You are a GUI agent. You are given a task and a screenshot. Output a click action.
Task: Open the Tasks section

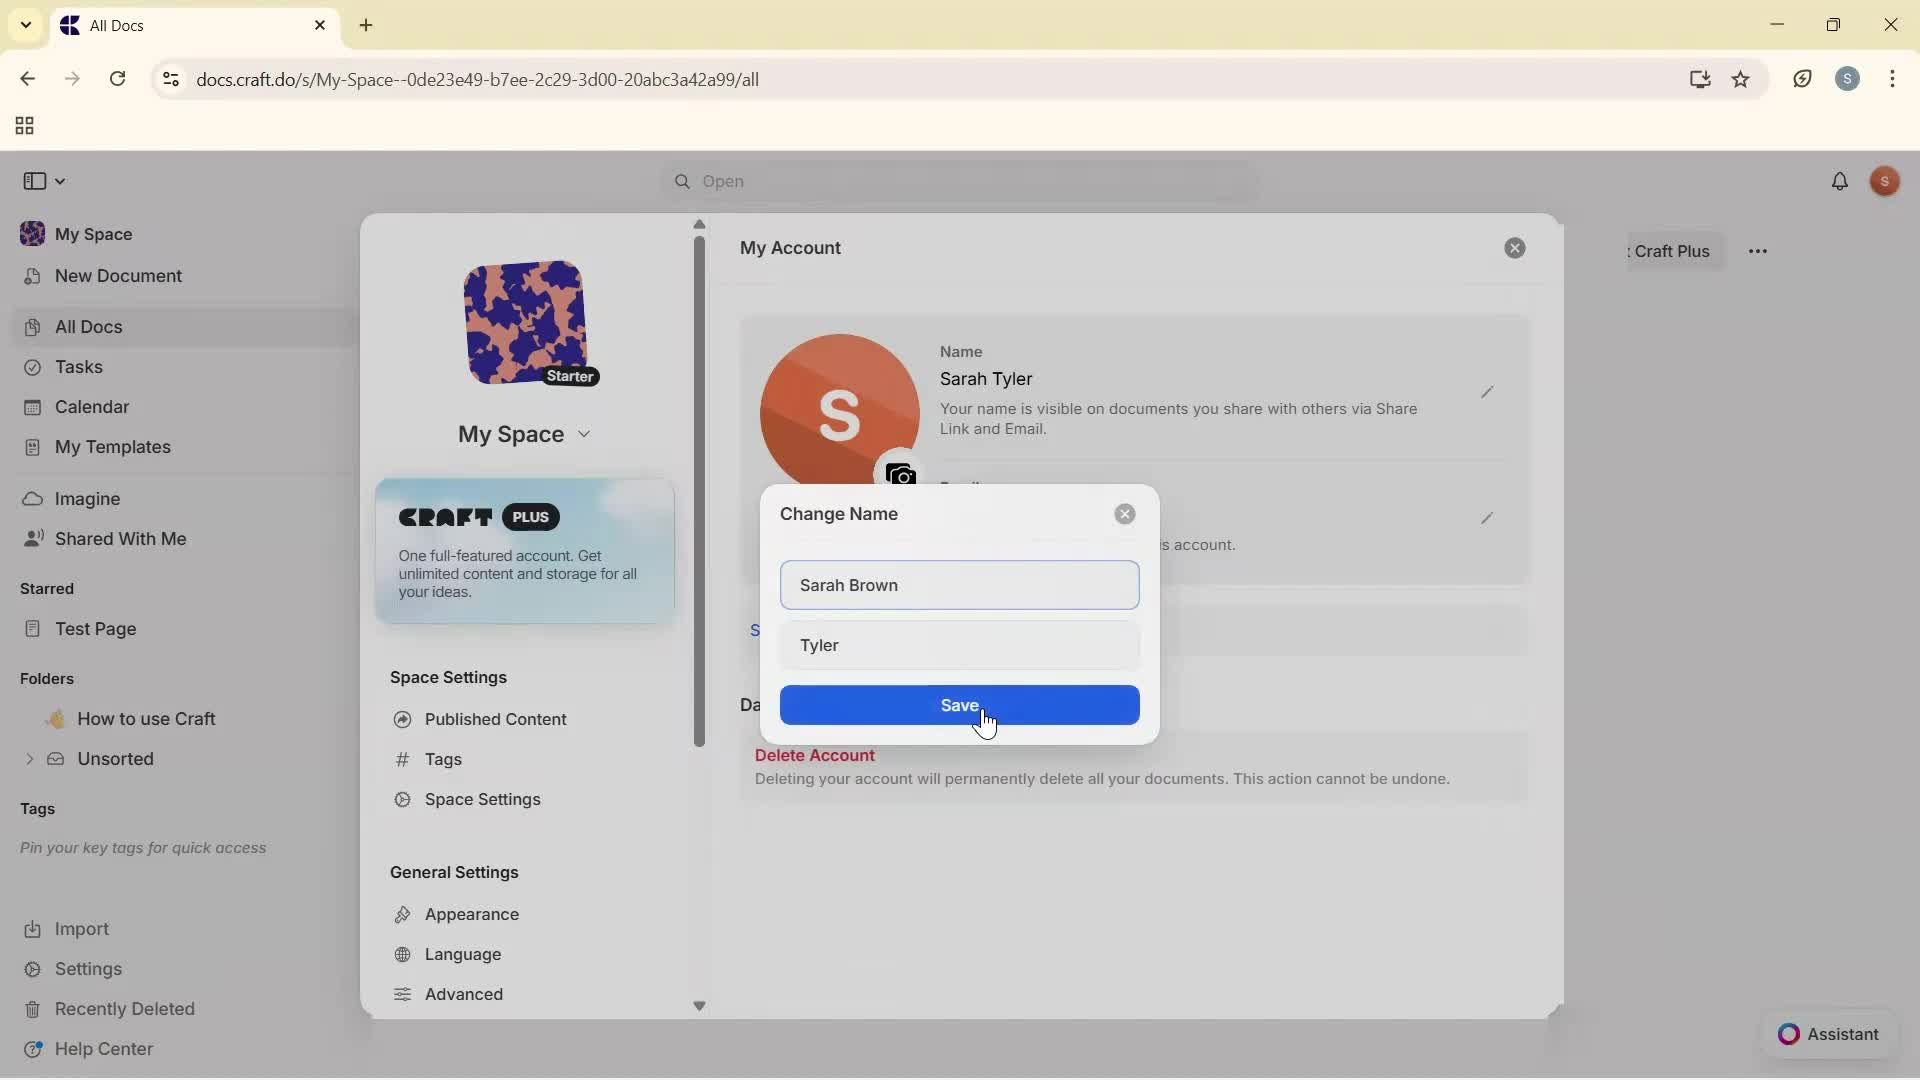coord(78,367)
